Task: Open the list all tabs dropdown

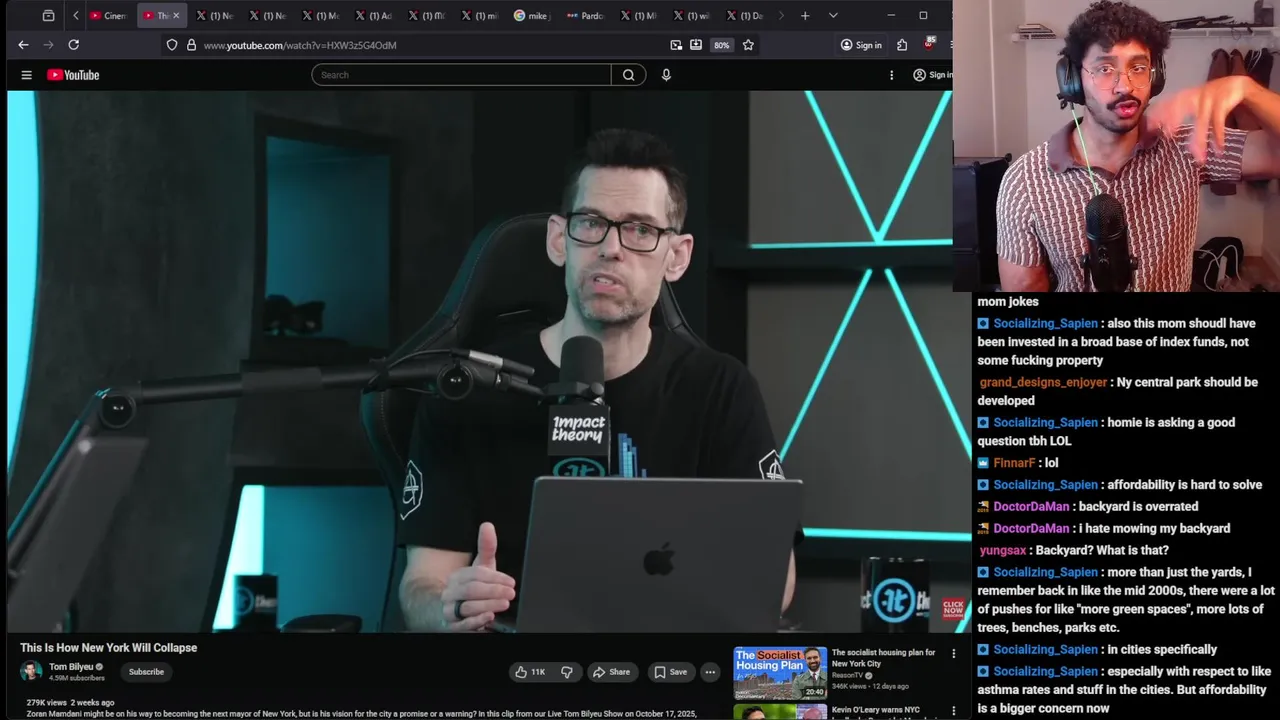Action: 833,16
